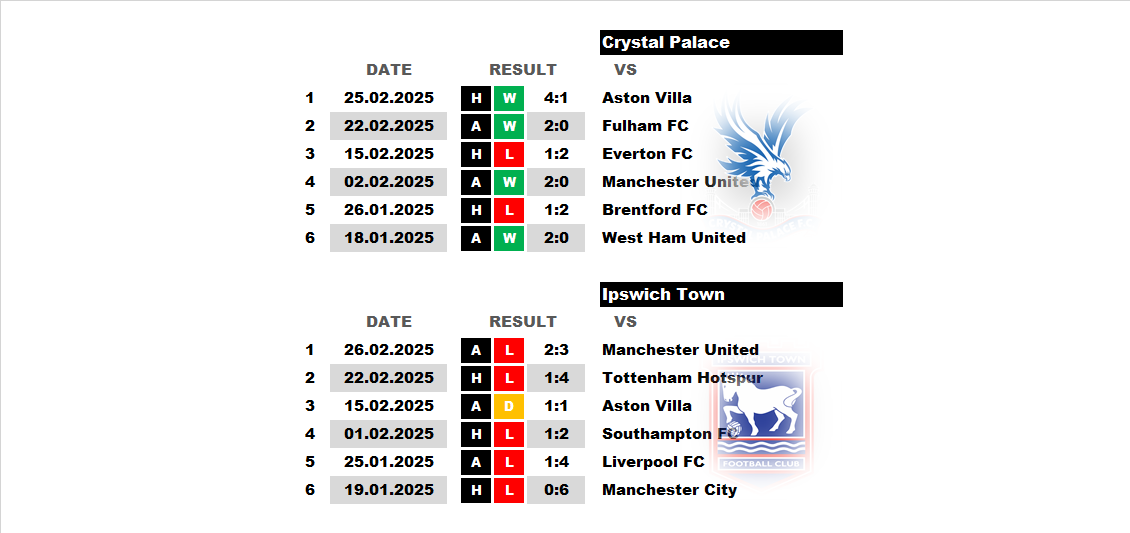Select the Crystal Palace header bar

721,42
